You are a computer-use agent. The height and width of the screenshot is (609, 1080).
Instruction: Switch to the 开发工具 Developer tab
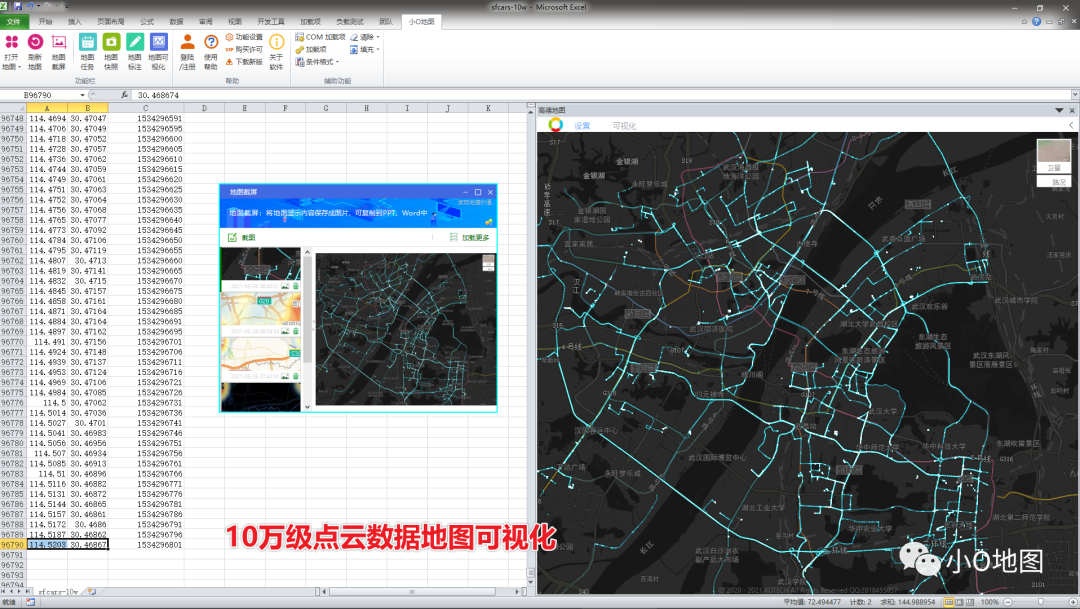(x=271, y=22)
